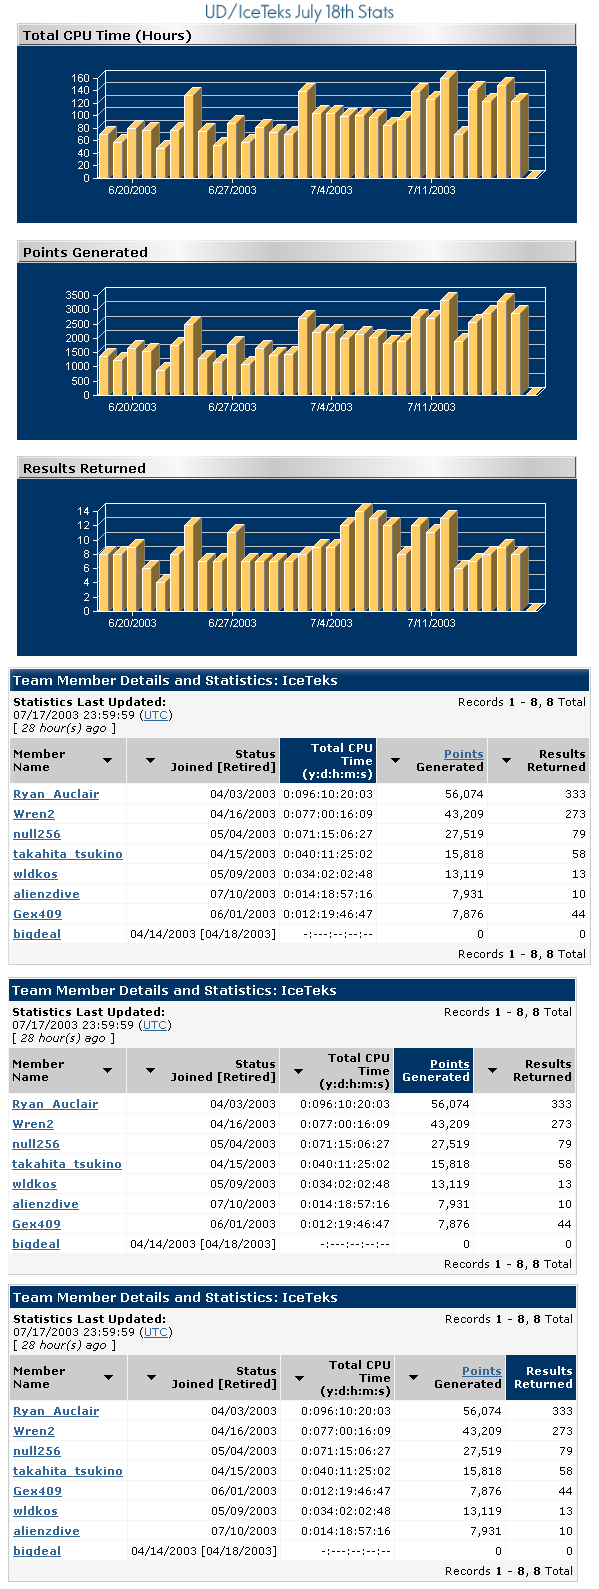
Task: Sort by Member Name arrow in top table
Action: click(x=108, y=761)
